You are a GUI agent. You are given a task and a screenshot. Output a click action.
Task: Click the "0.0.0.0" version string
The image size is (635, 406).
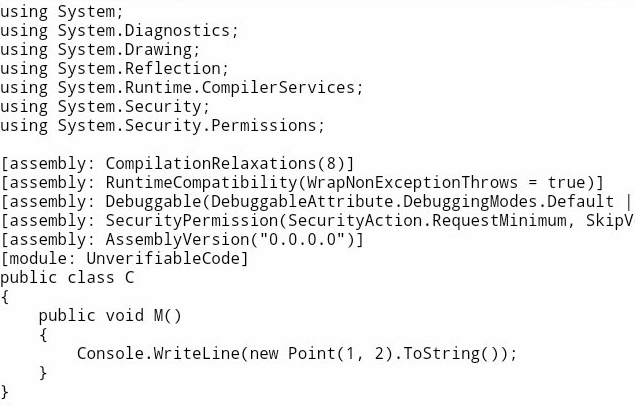point(302,240)
